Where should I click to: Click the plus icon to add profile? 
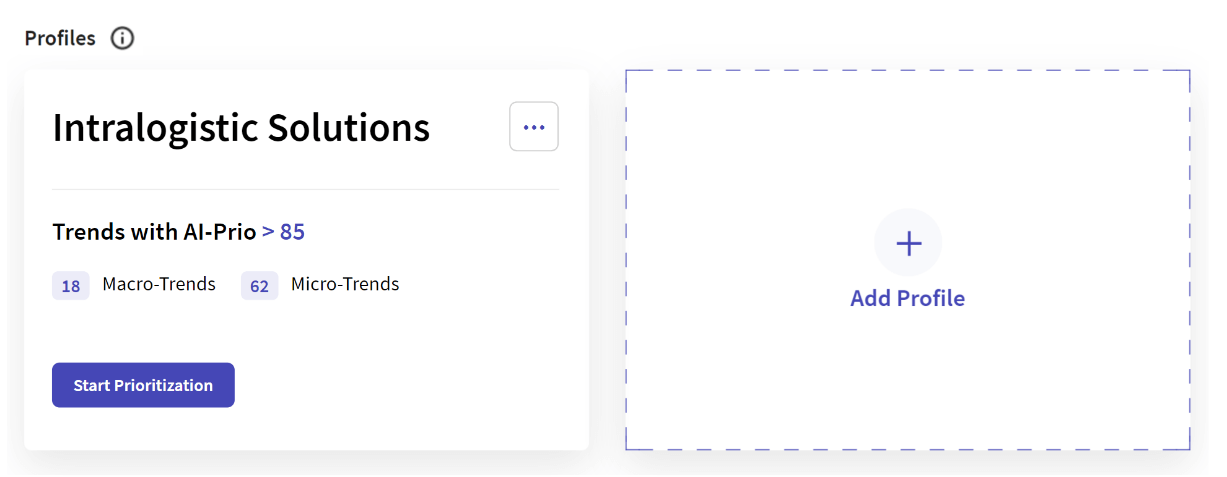(908, 243)
